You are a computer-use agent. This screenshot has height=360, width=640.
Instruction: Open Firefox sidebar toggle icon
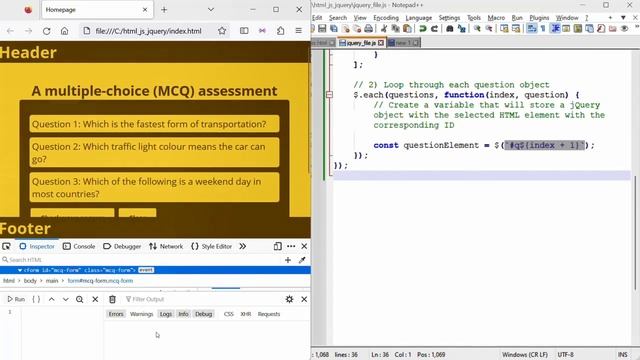click(x=244, y=31)
